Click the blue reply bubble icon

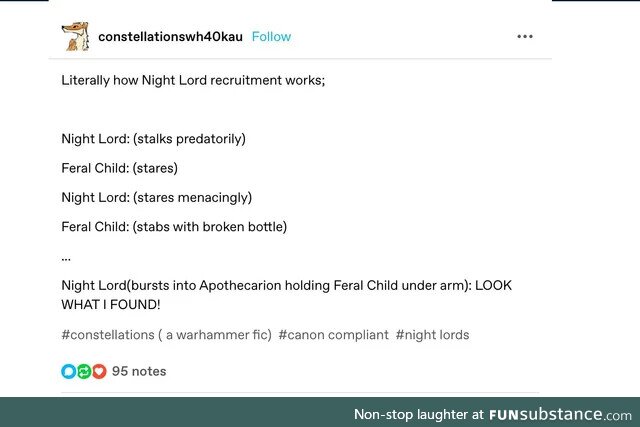pos(69,371)
